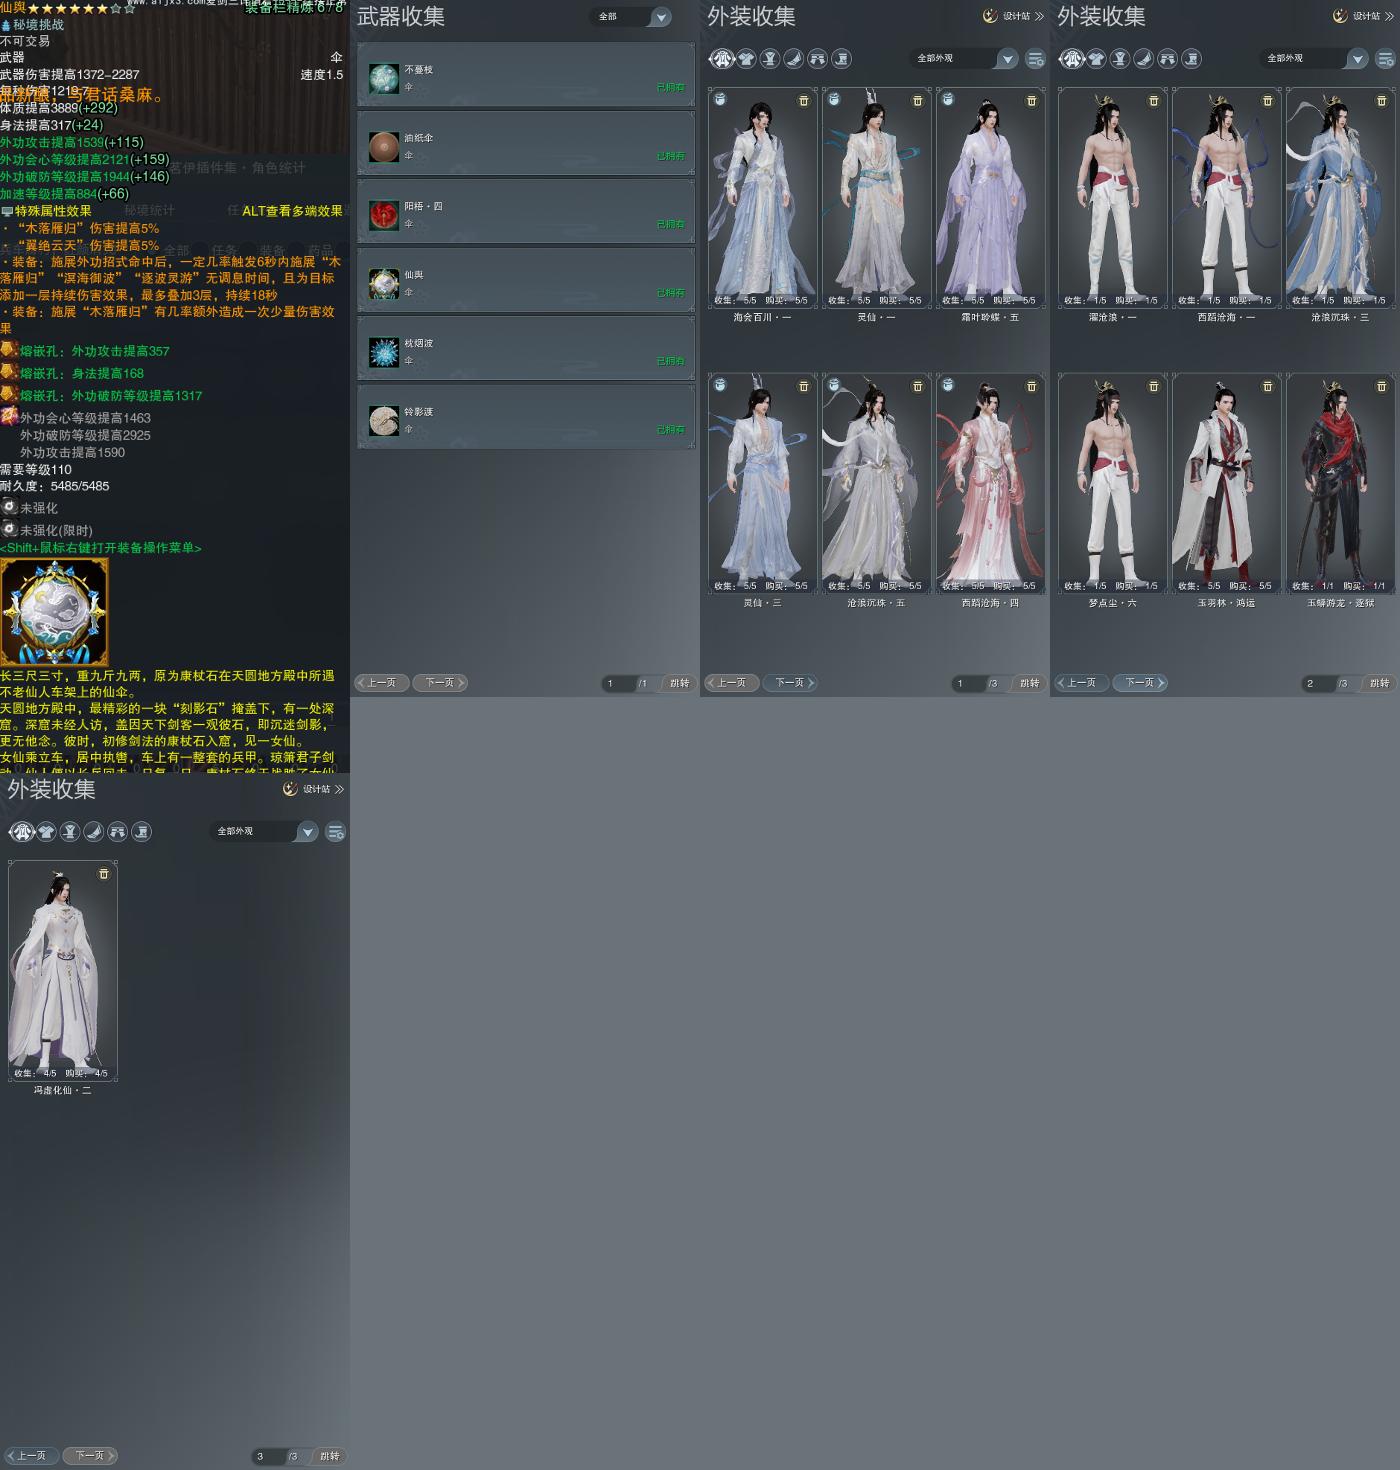Click the trash icon on 玉羽林·鸿运 card
Image resolution: width=1400 pixels, height=1470 pixels.
tap(1268, 386)
